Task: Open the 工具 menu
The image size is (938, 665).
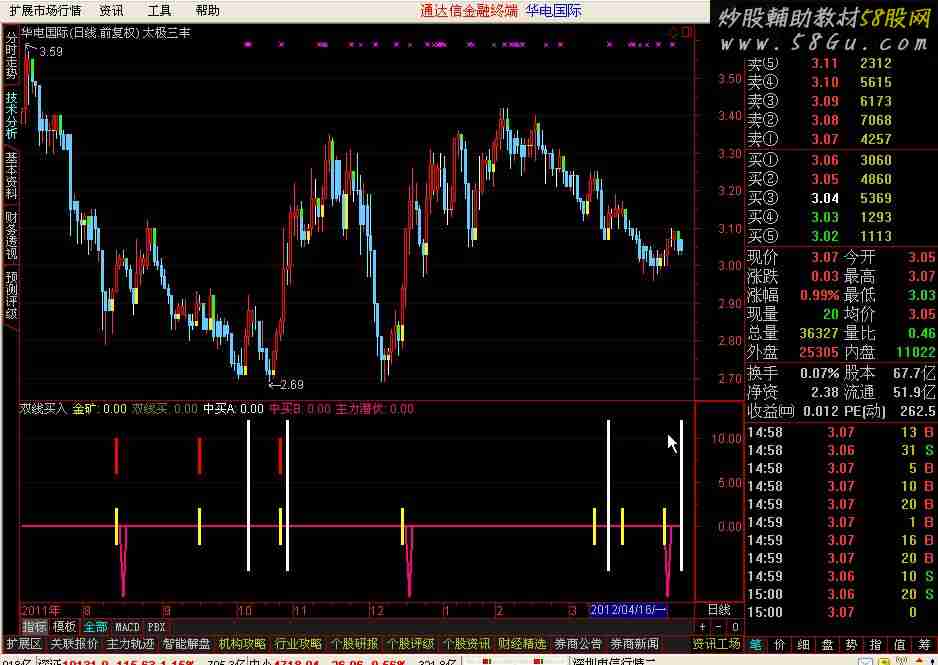Action: click(x=159, y=10)
